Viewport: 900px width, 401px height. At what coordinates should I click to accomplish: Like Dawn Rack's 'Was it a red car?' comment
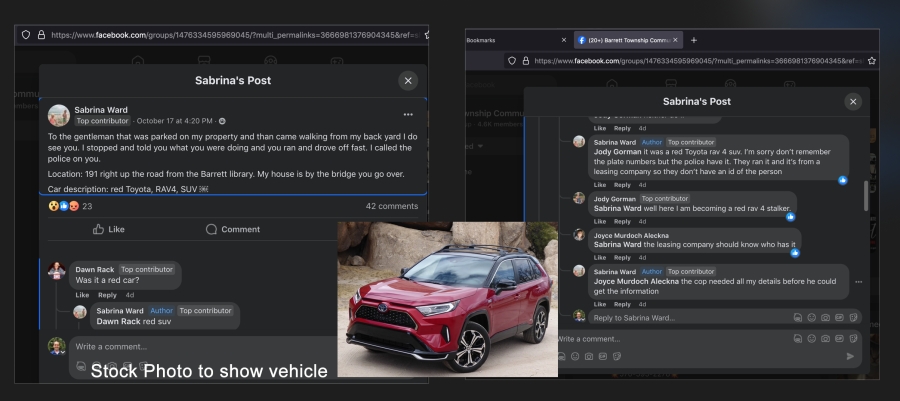(82, 295)
